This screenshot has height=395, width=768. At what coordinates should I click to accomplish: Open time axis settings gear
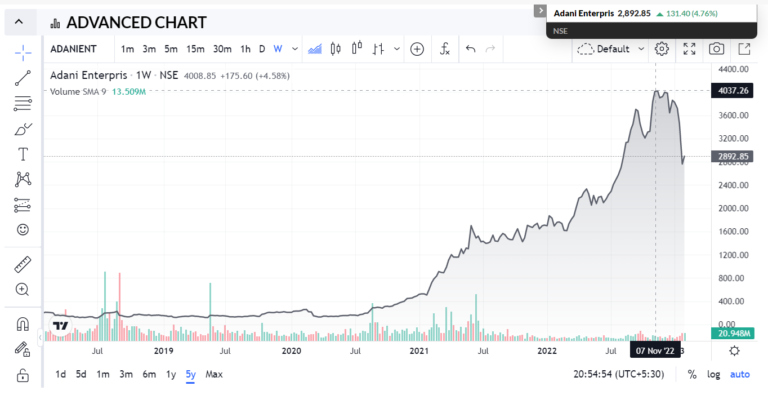[734, 351]
